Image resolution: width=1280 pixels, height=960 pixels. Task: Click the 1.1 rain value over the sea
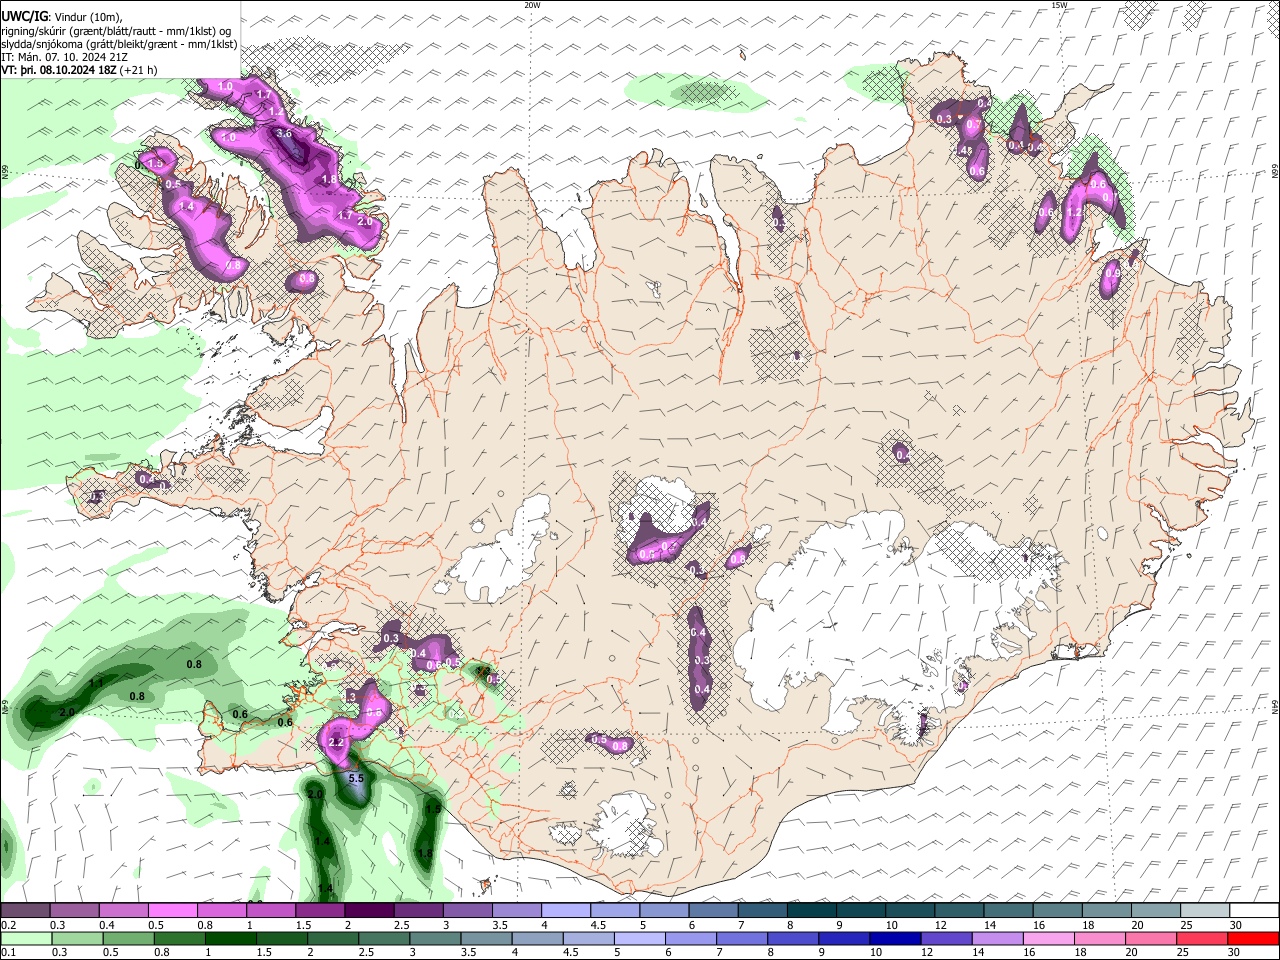click(97, 683)
